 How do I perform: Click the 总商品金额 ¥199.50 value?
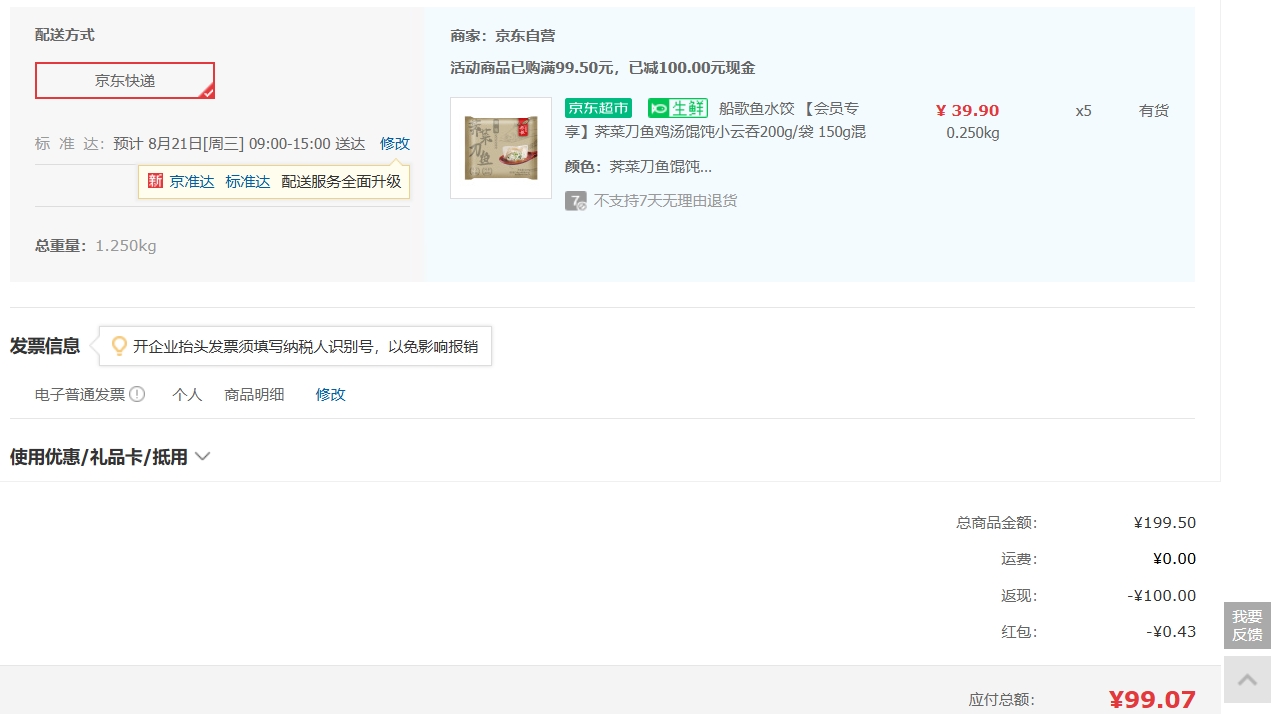click(x=1165, y=523)
